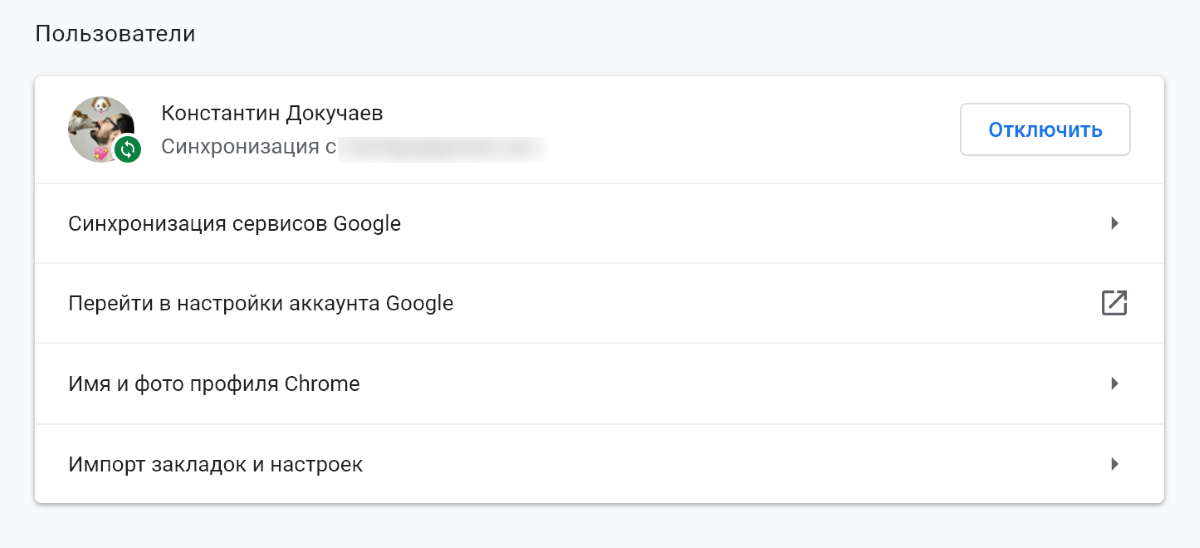The width and height of the screenshot is (1200, 548).
Task: Click the user name "Константин Докучаев"
Action: pyautogui.click(x=272, y=113)
